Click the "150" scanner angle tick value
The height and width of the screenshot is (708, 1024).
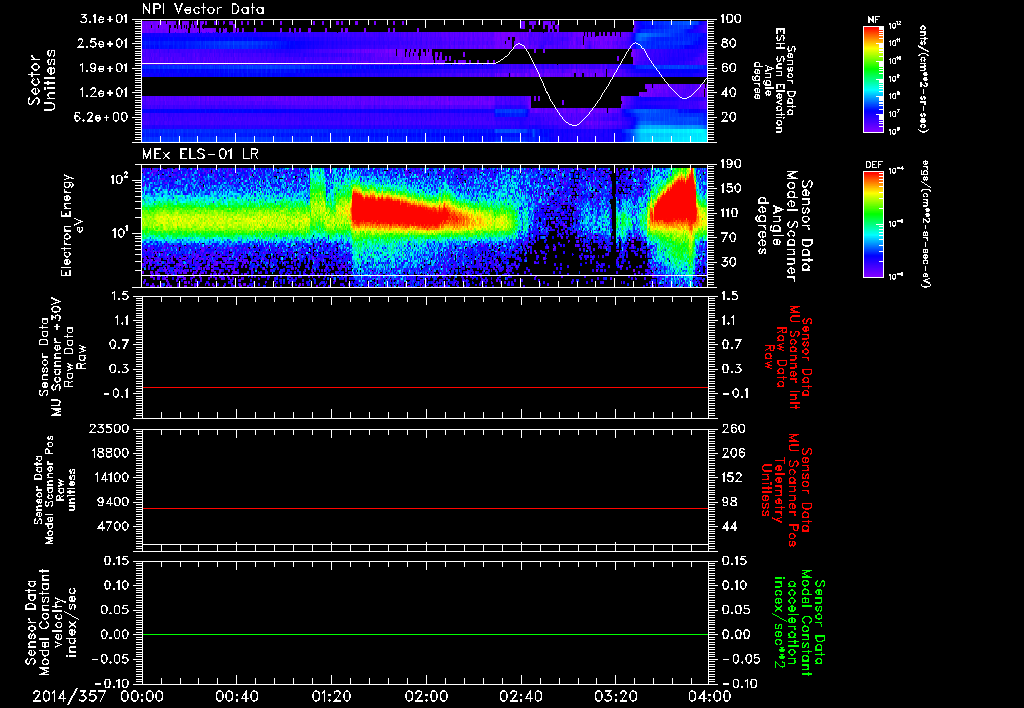pos(731,189)
